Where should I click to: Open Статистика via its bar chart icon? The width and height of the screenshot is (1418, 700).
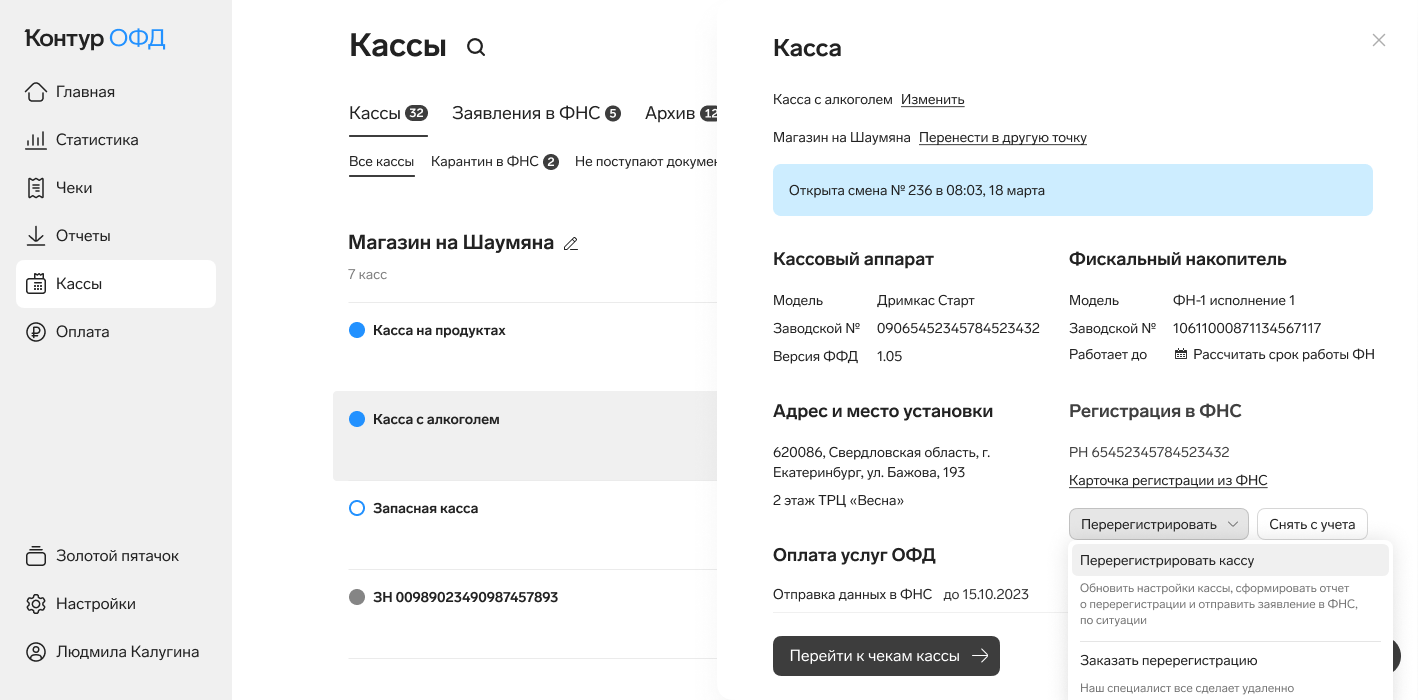(x=36, y=140)
